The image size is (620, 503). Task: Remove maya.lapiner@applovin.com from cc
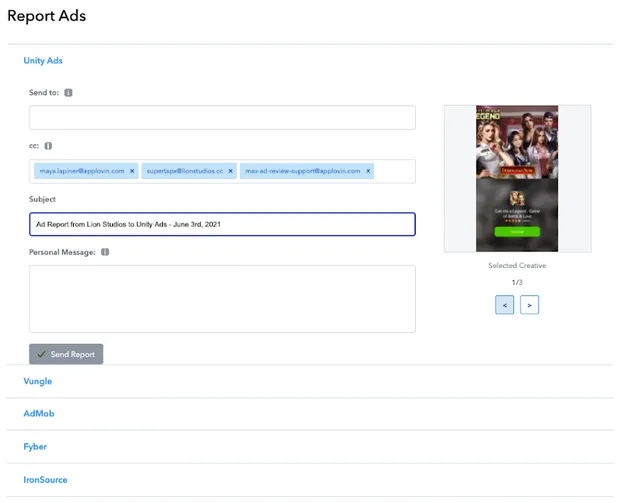pyautogui.click(x=132, y=171)
